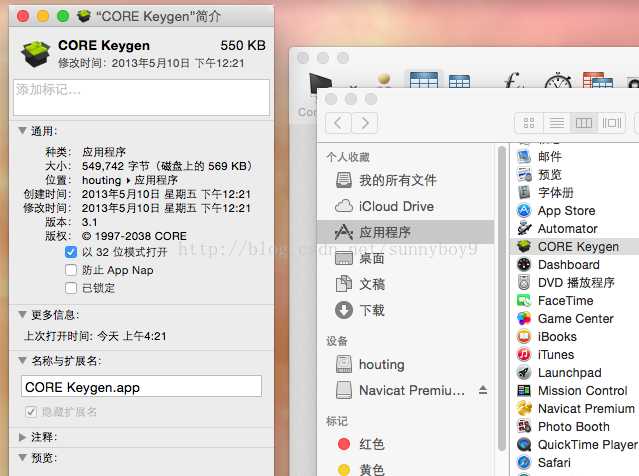639x476 pixels.
Task: Select the Safari app icon
Action: coord(524,463)
